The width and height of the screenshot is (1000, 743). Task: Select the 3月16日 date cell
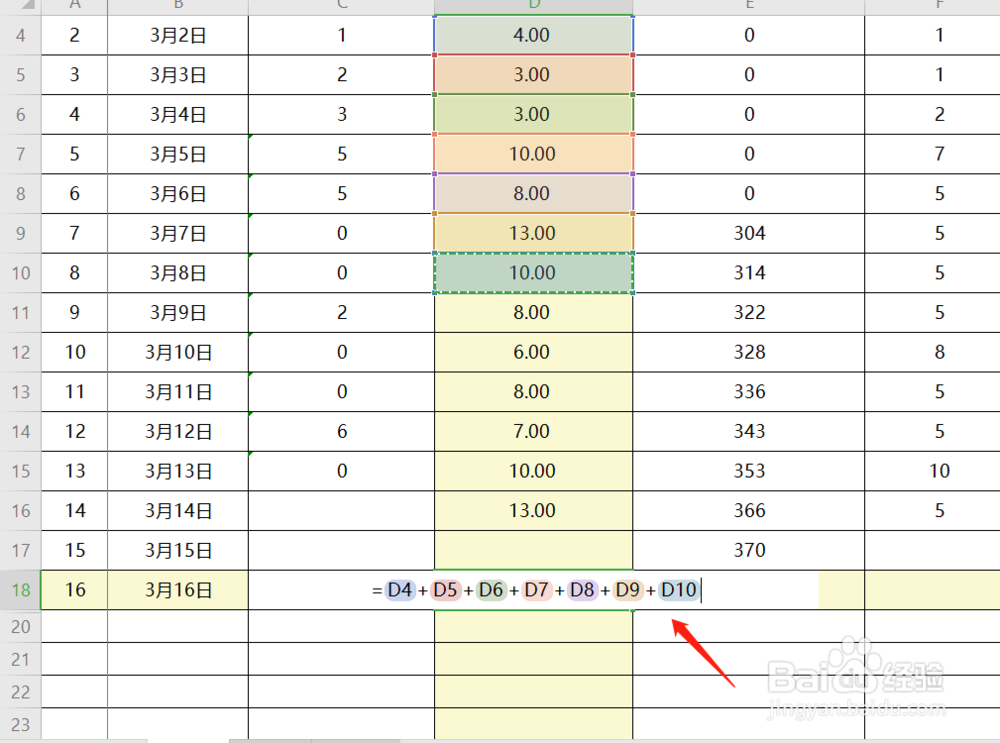tap(177, 590)
